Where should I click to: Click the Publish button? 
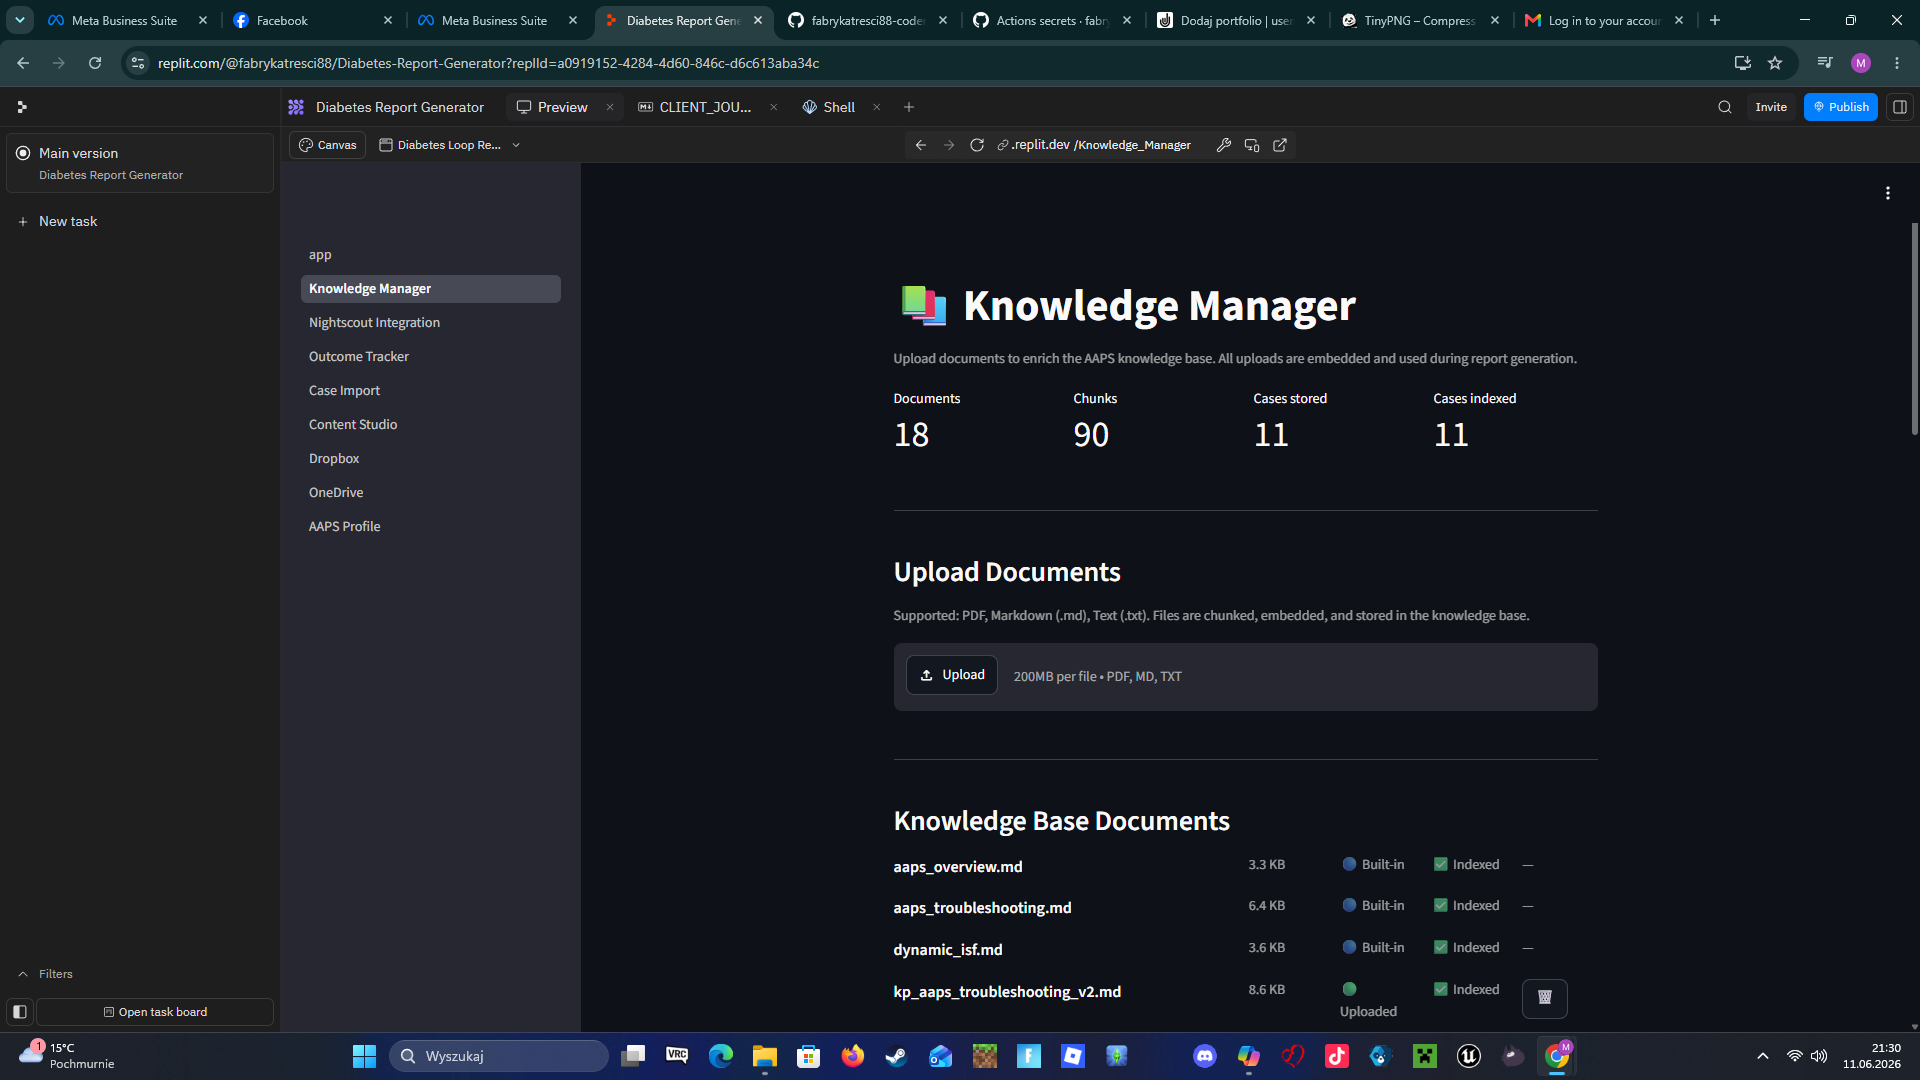(1840, 107)
